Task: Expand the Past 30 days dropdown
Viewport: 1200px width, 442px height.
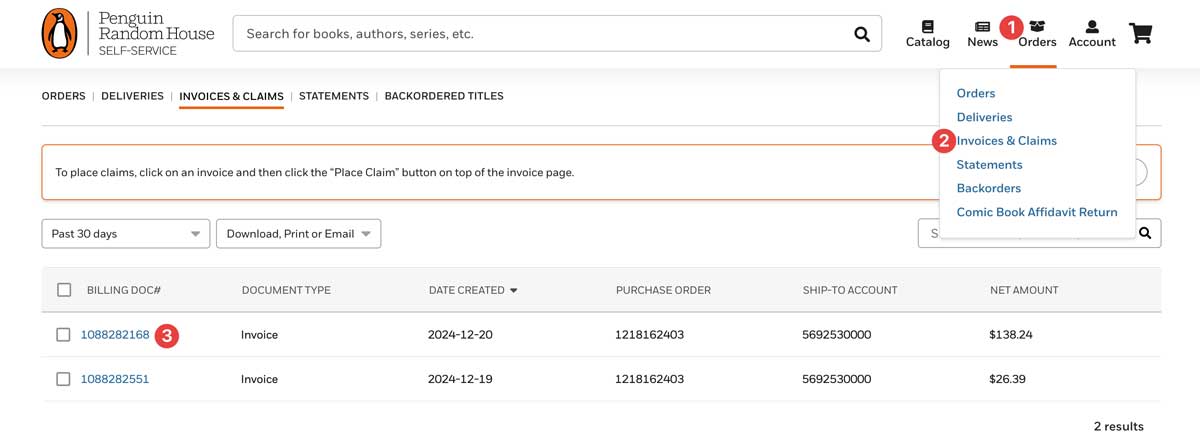Action: (x=125, y=234)
